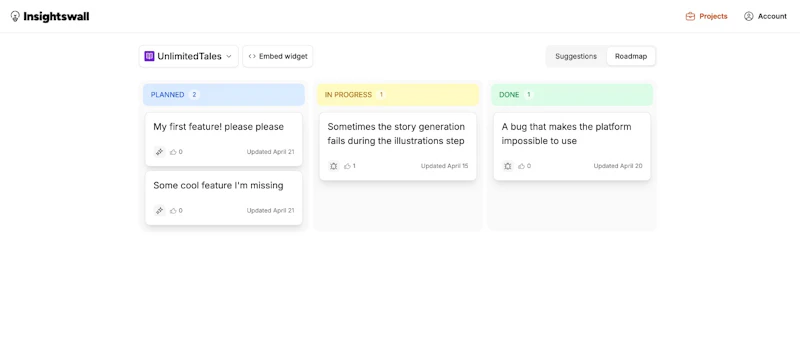
Task: Open the 'Some cool feature I'm missing' card
Action: tap(224, 198)
